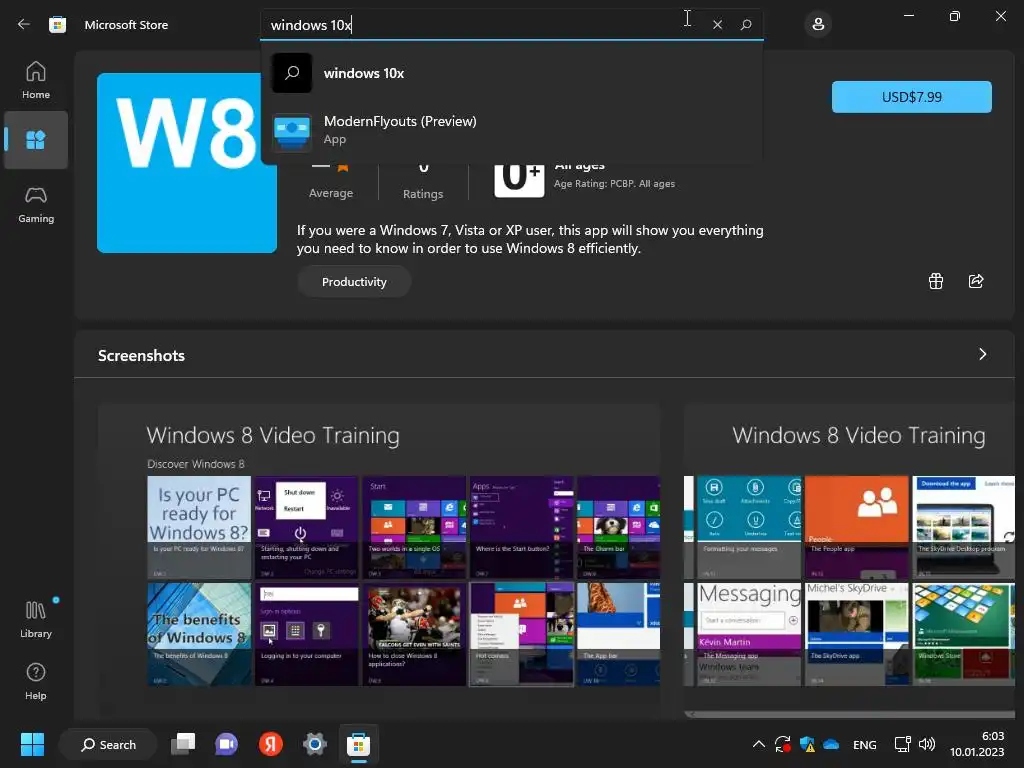Buy the app for USD$7.99

(912, 97)
